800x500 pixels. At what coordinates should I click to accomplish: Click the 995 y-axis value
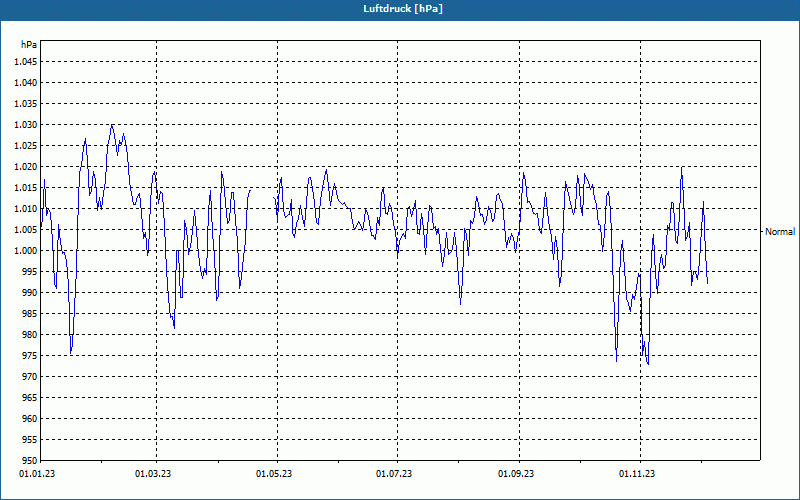(x=30, y=271)
